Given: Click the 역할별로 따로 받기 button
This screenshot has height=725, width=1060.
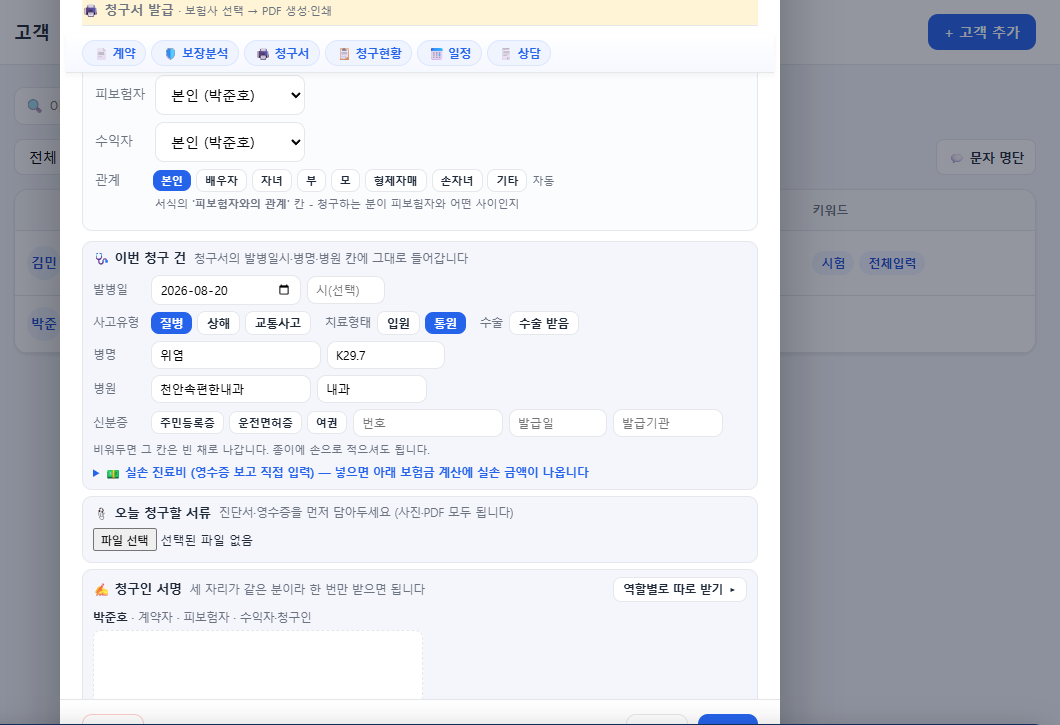Looking at the screenshot, I should [680, 590].
